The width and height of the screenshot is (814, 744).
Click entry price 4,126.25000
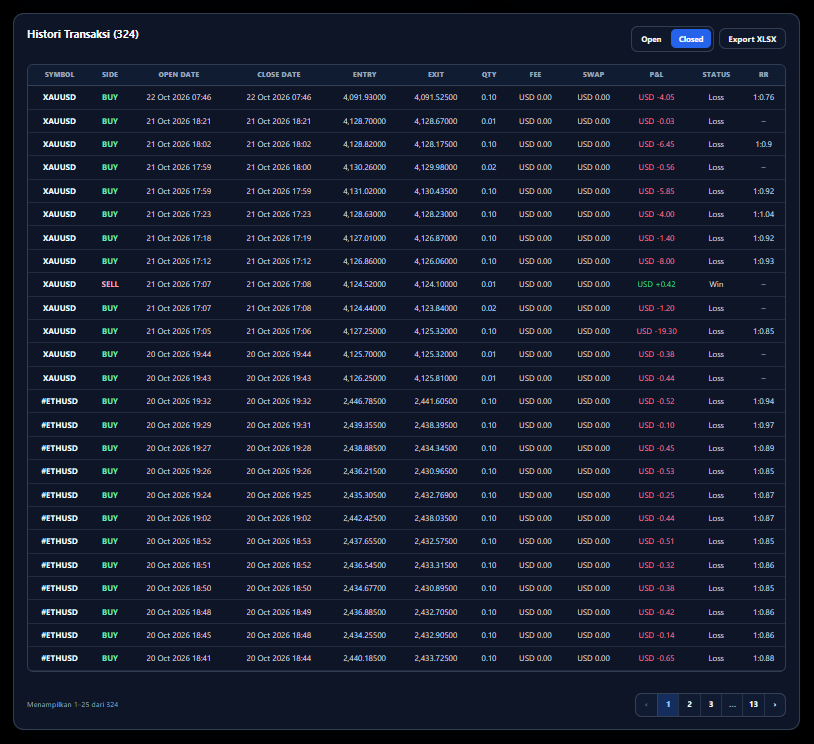[364, 378]
